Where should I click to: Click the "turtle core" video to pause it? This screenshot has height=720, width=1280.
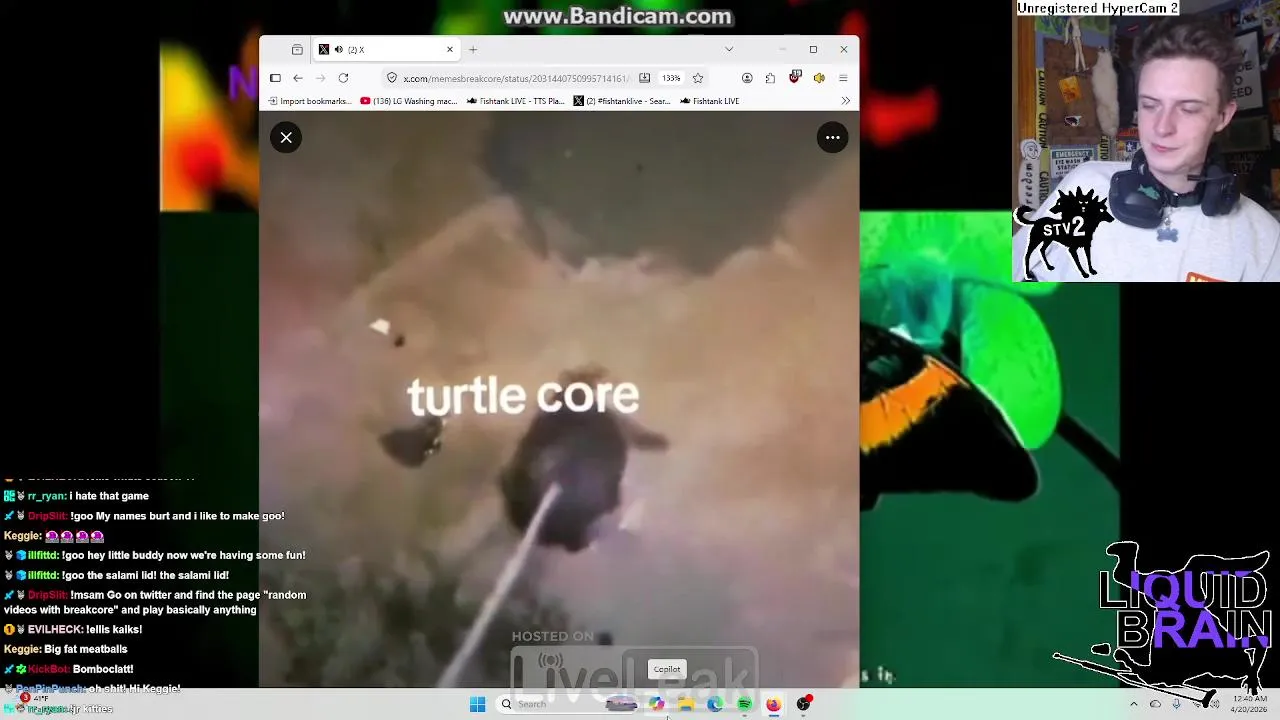coord(559,400)
